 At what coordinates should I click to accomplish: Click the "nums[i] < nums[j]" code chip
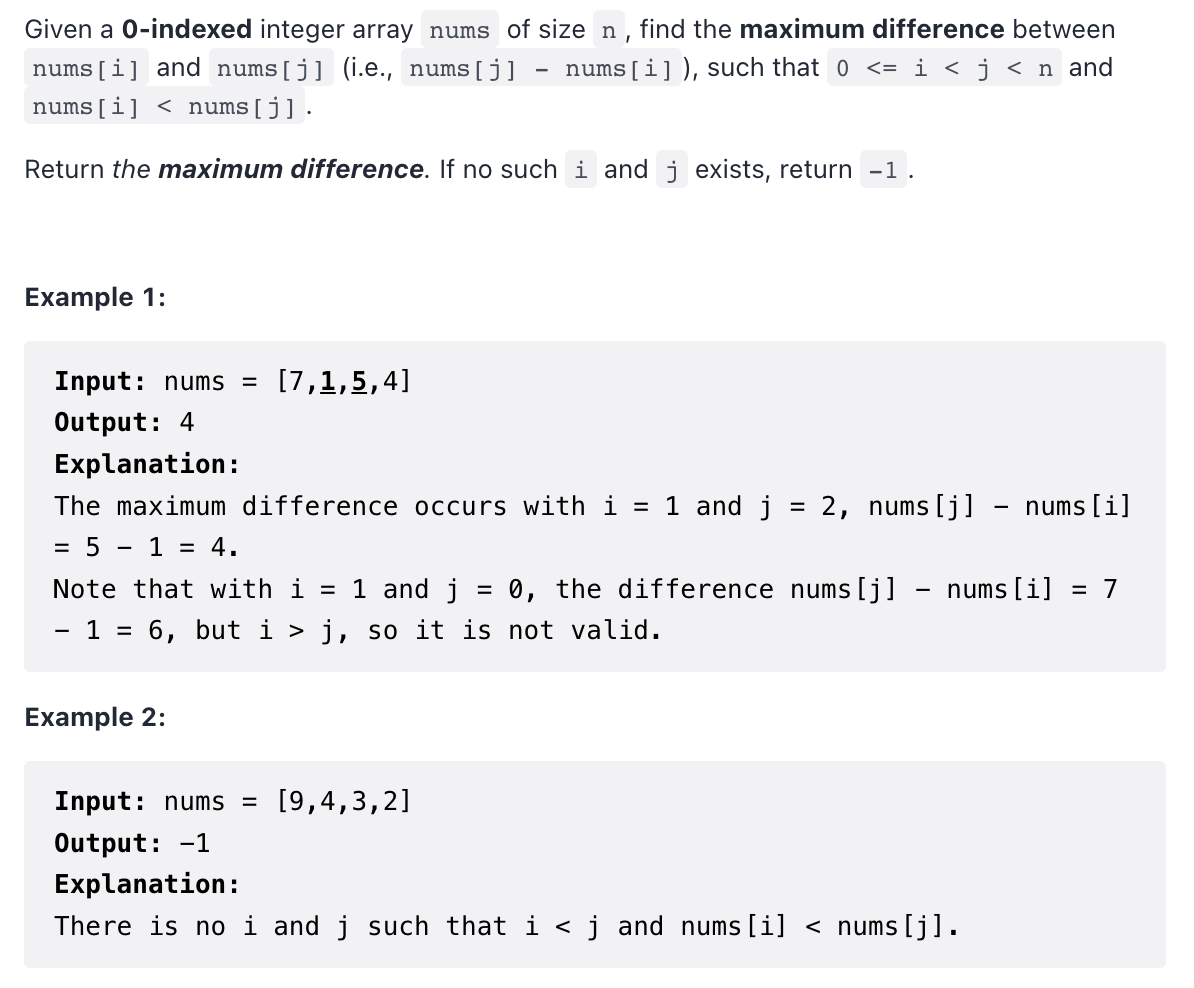click(164, 106)
